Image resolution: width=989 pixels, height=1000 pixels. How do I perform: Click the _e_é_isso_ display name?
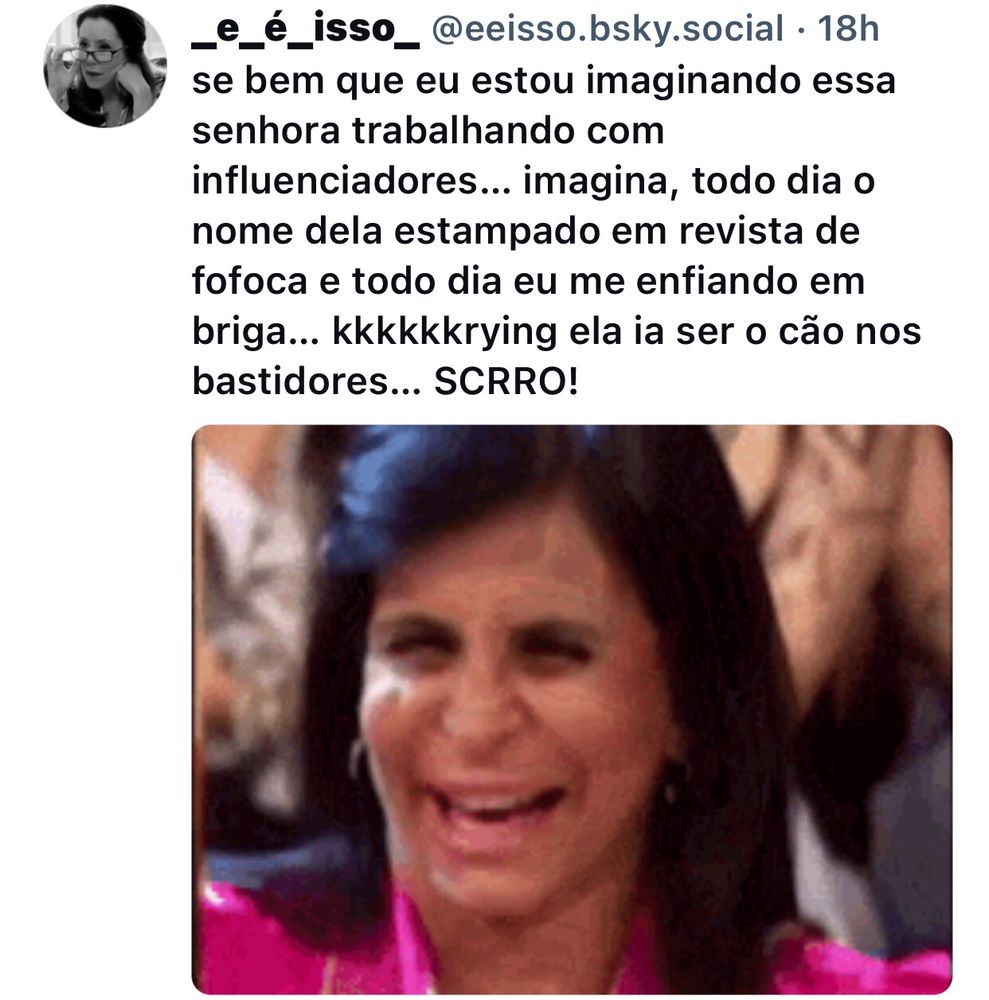click(306, 29)
